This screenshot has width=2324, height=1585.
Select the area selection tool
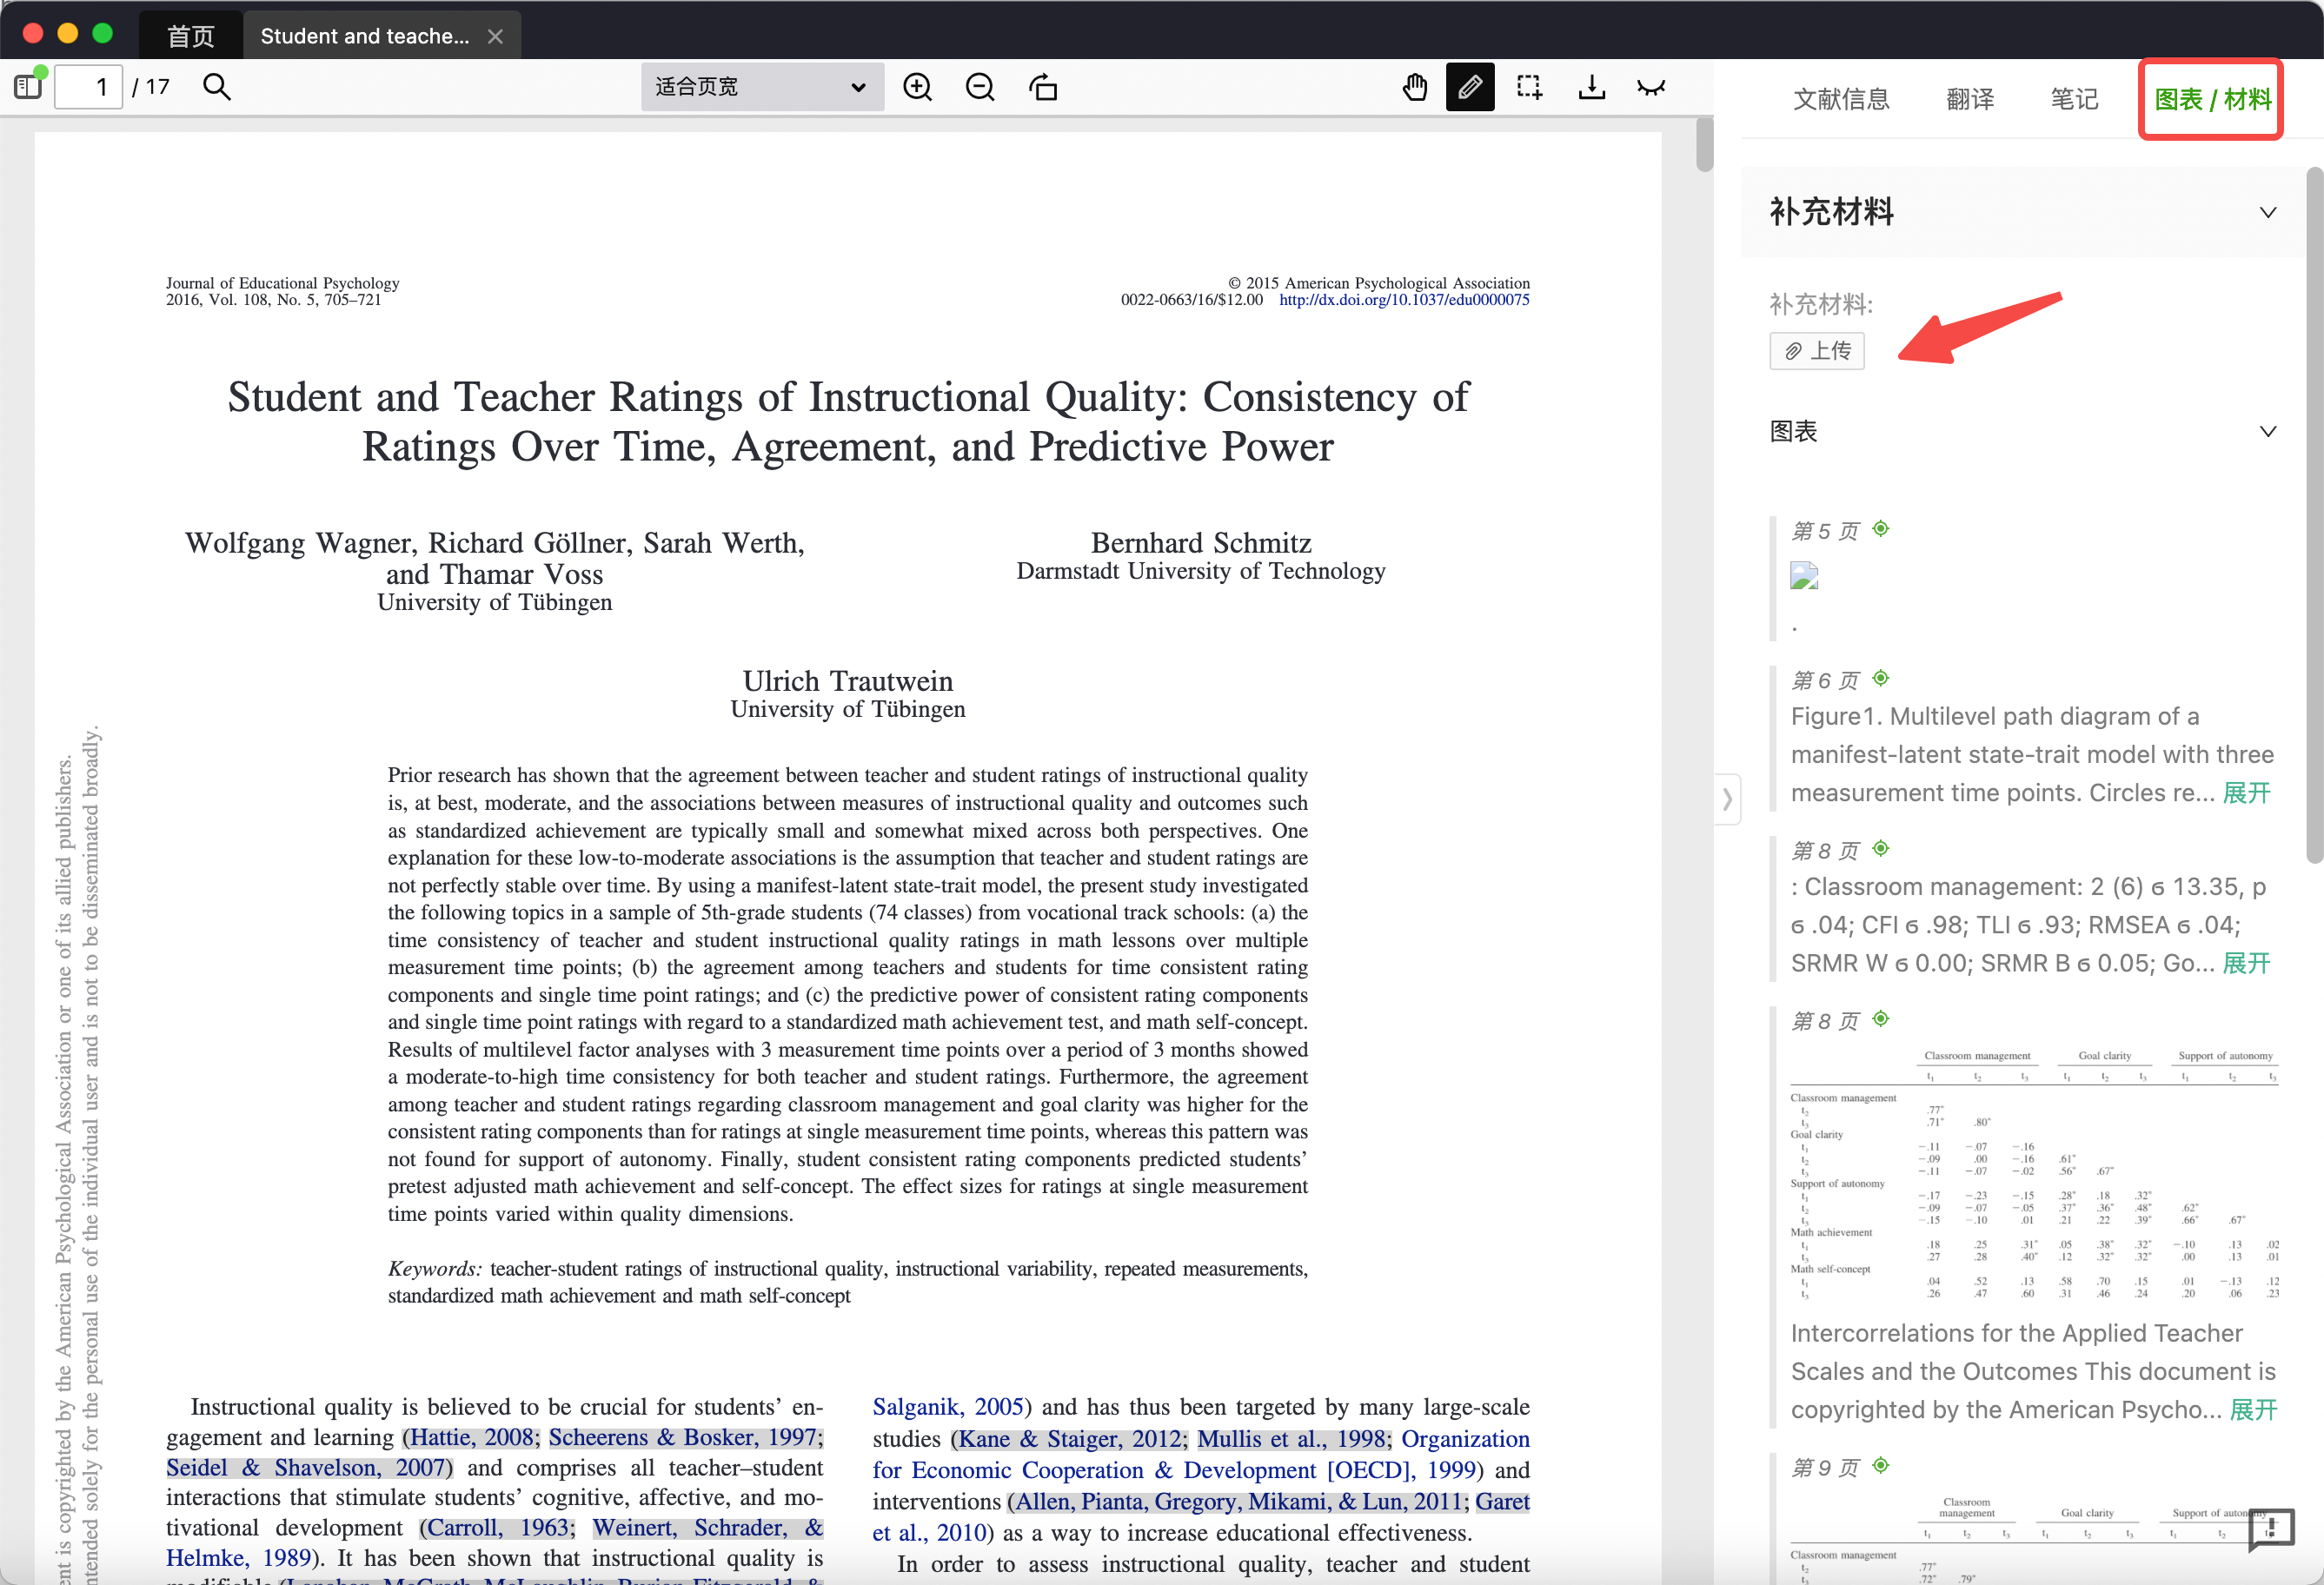[1529, 87]
